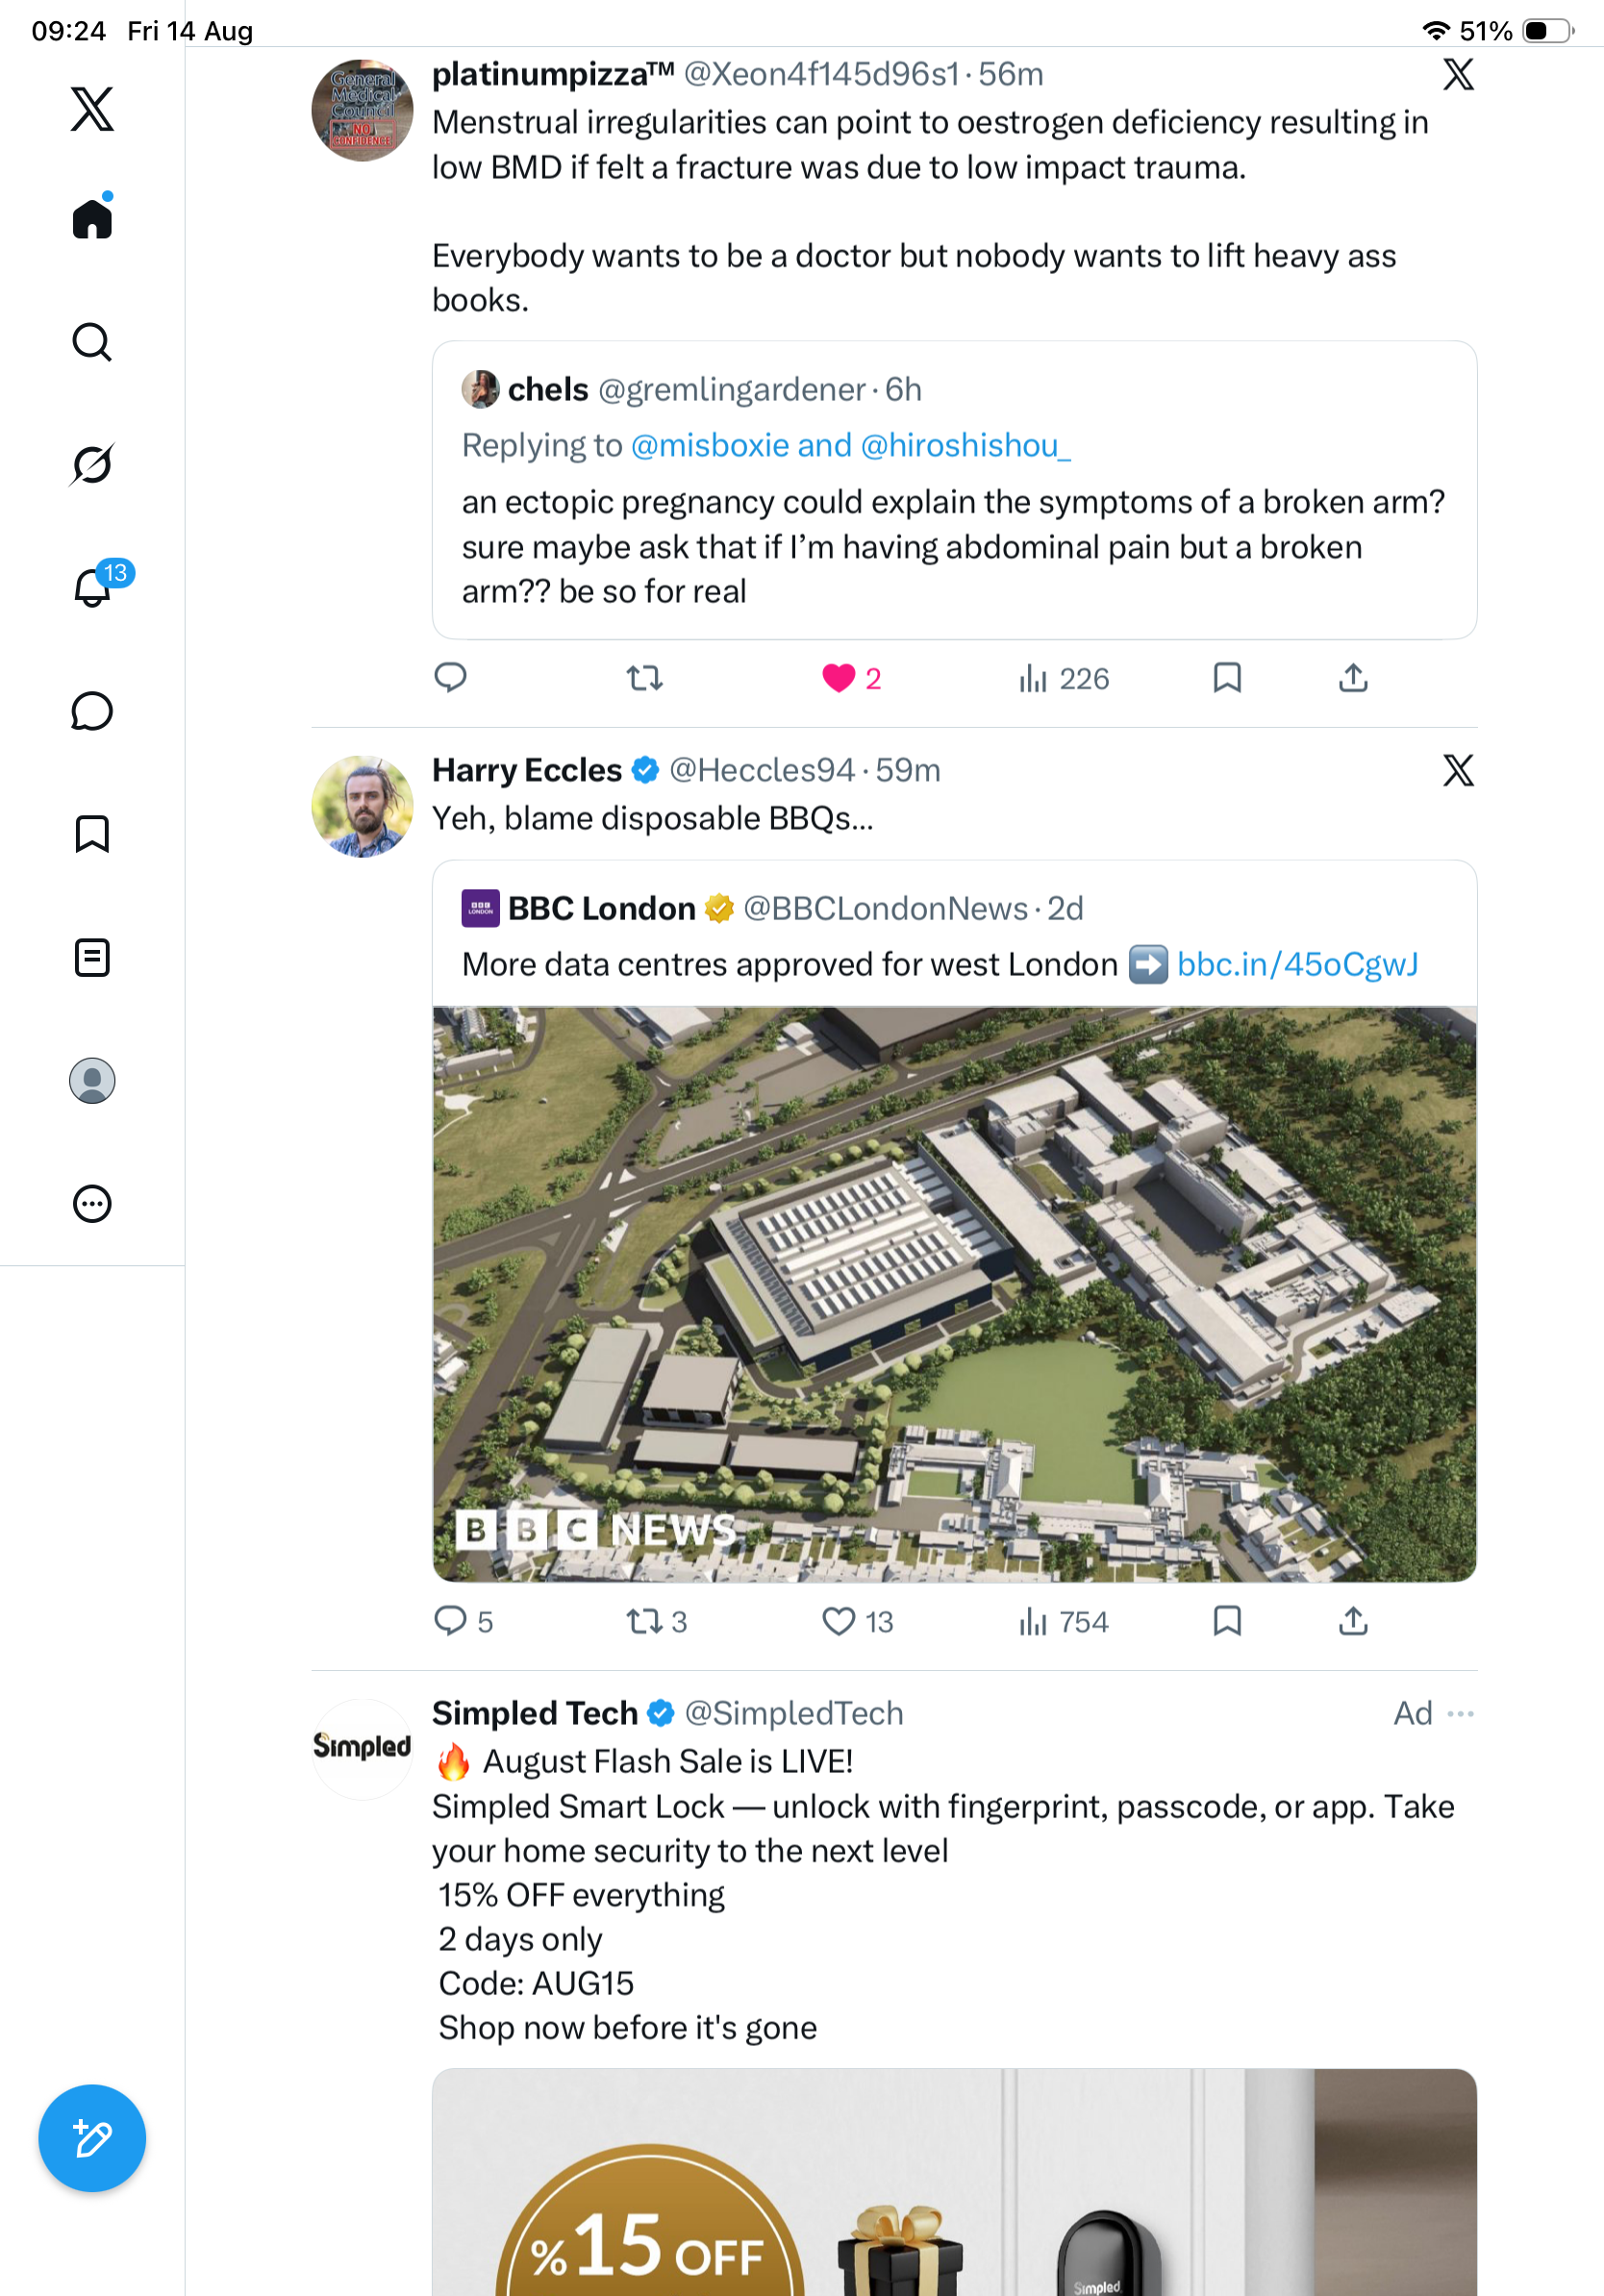
Task: Open the BBC News data centre image
Action: [954, 1294]
